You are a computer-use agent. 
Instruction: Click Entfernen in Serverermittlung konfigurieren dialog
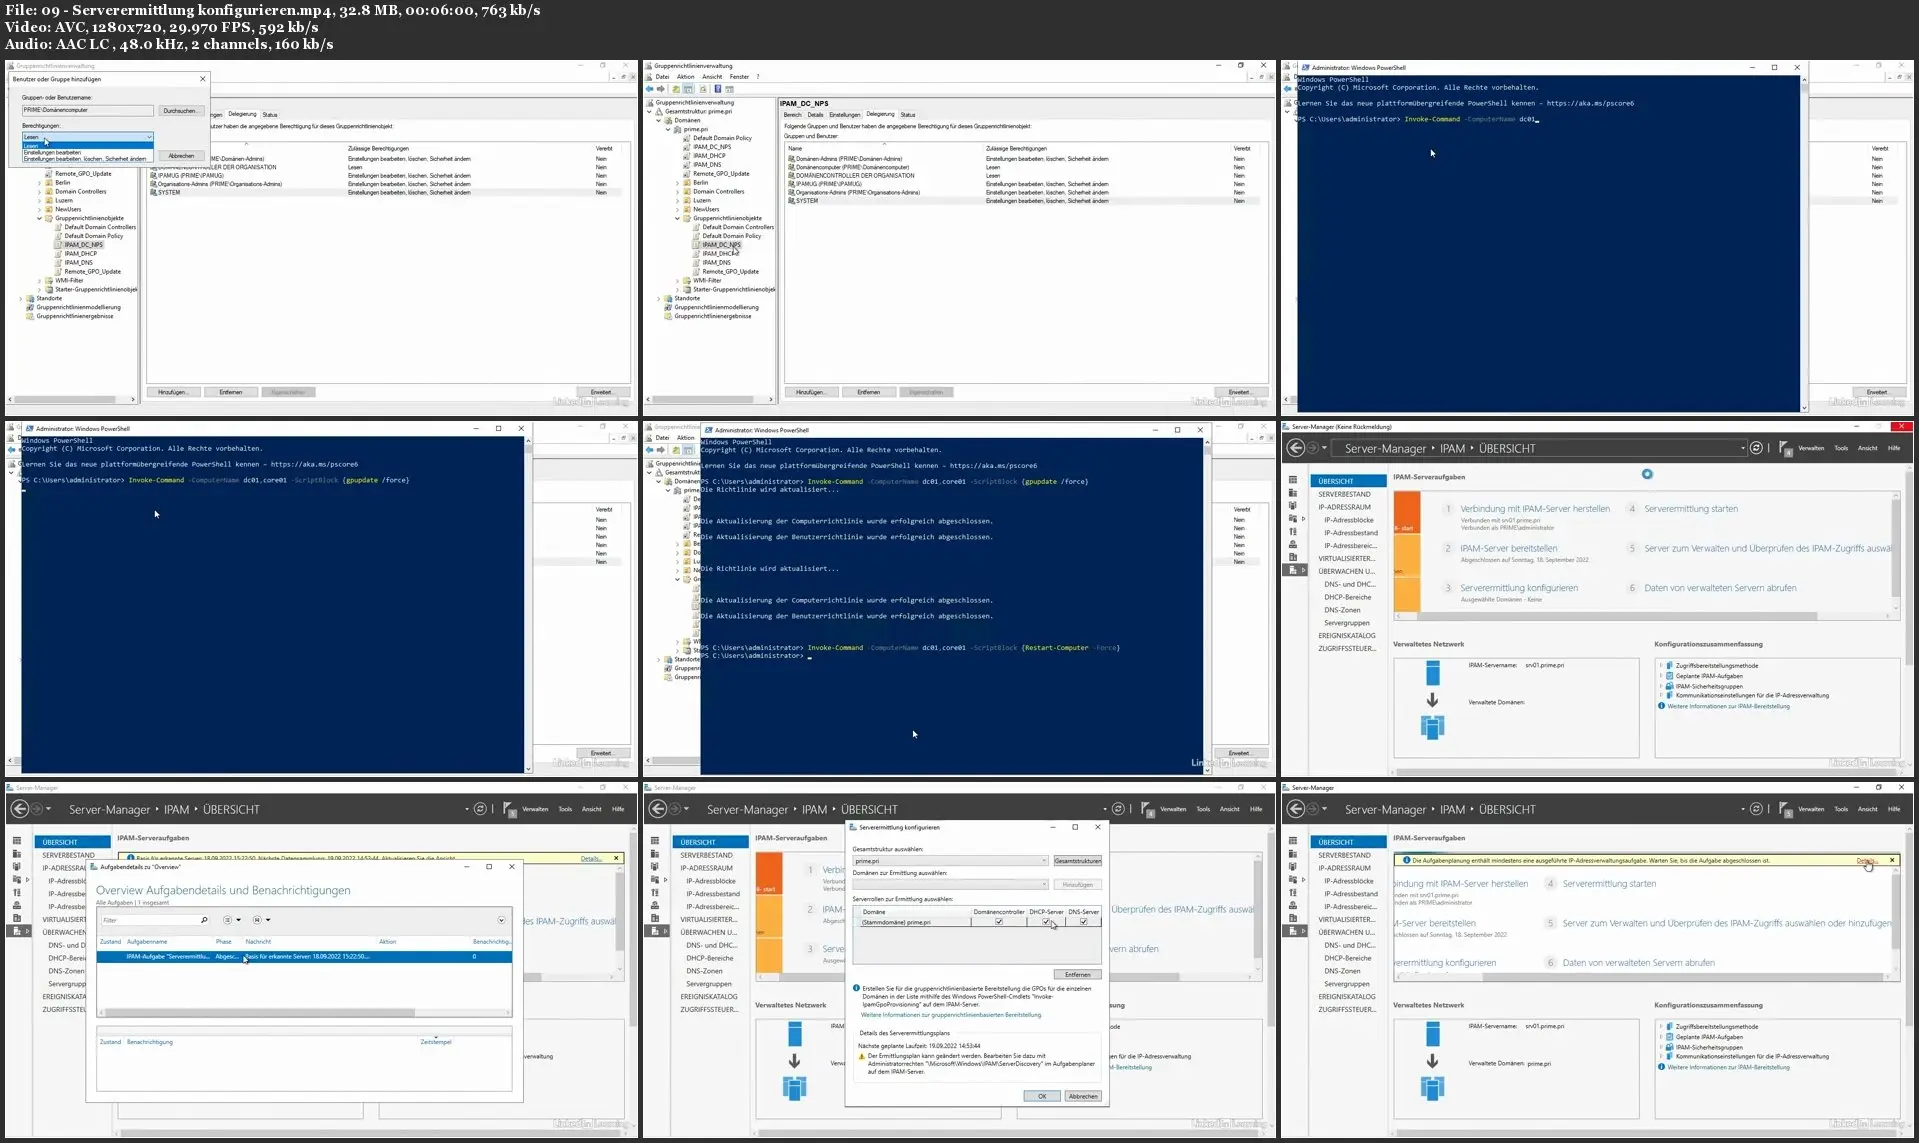(x=1077, y=974)
